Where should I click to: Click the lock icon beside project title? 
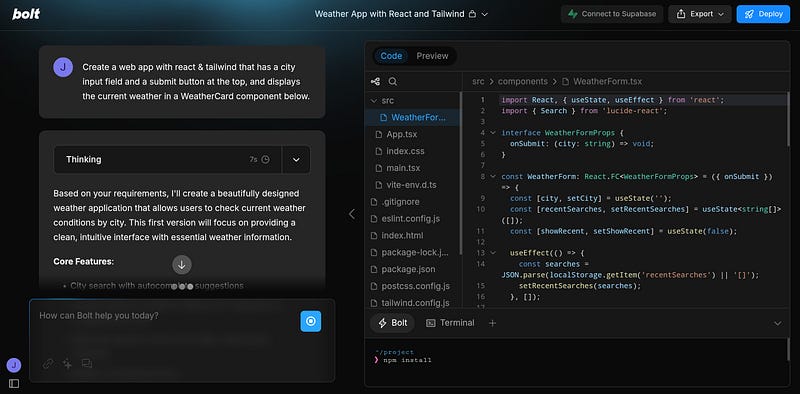pos(472,14)
